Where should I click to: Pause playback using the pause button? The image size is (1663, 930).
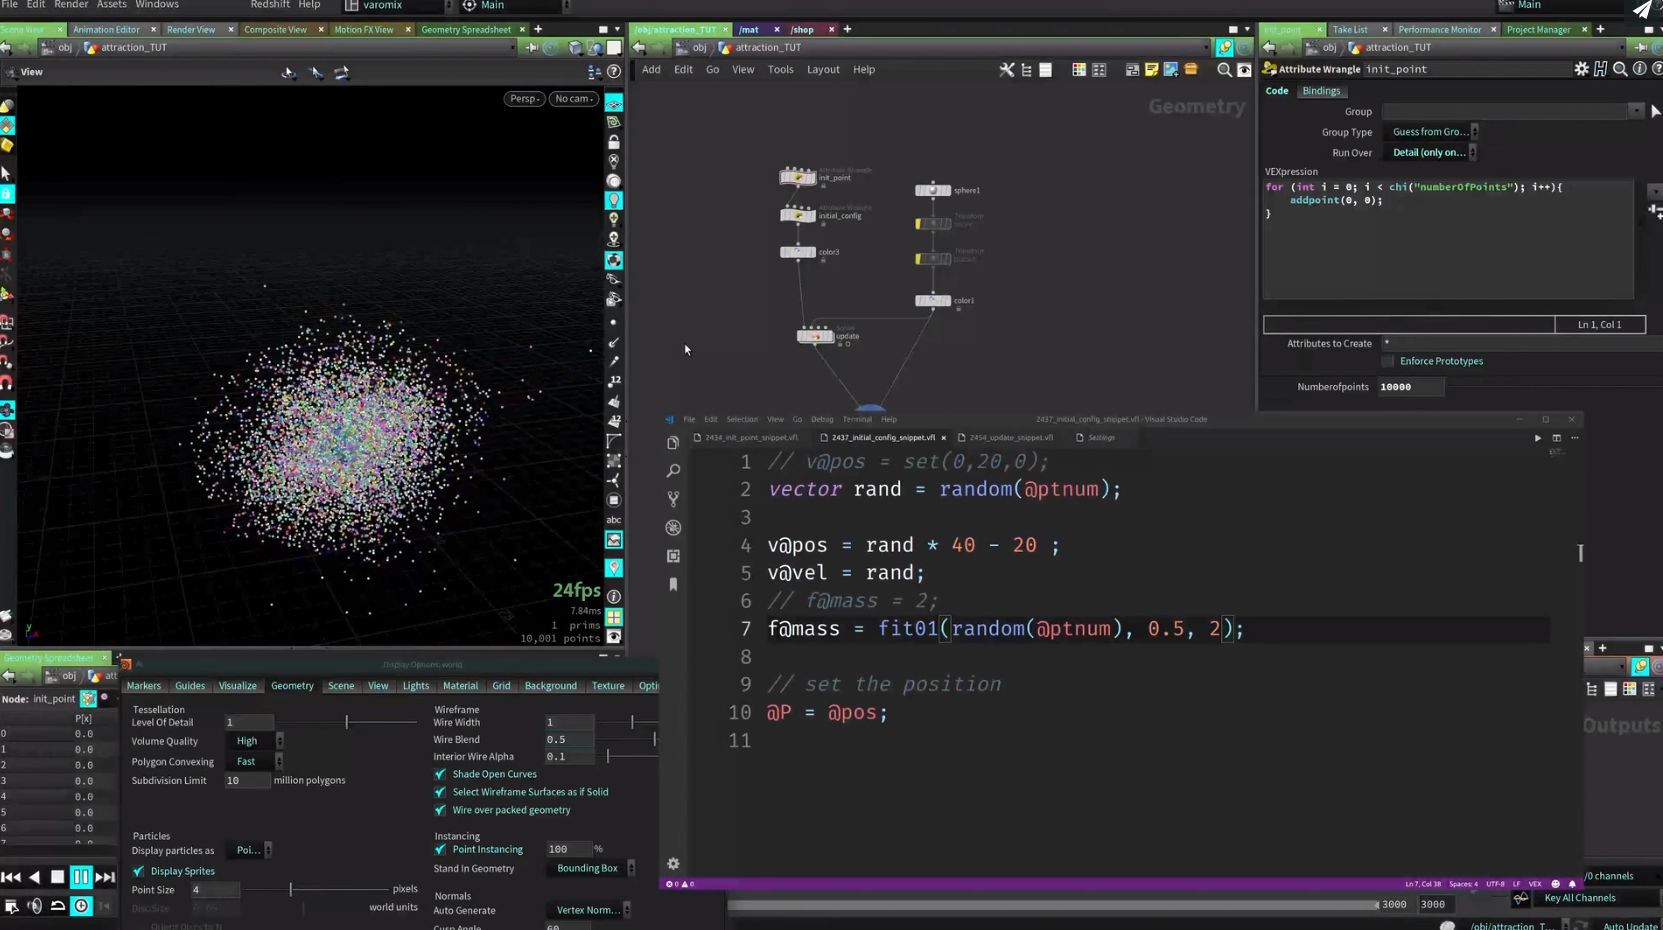click(x=81, y=877)
